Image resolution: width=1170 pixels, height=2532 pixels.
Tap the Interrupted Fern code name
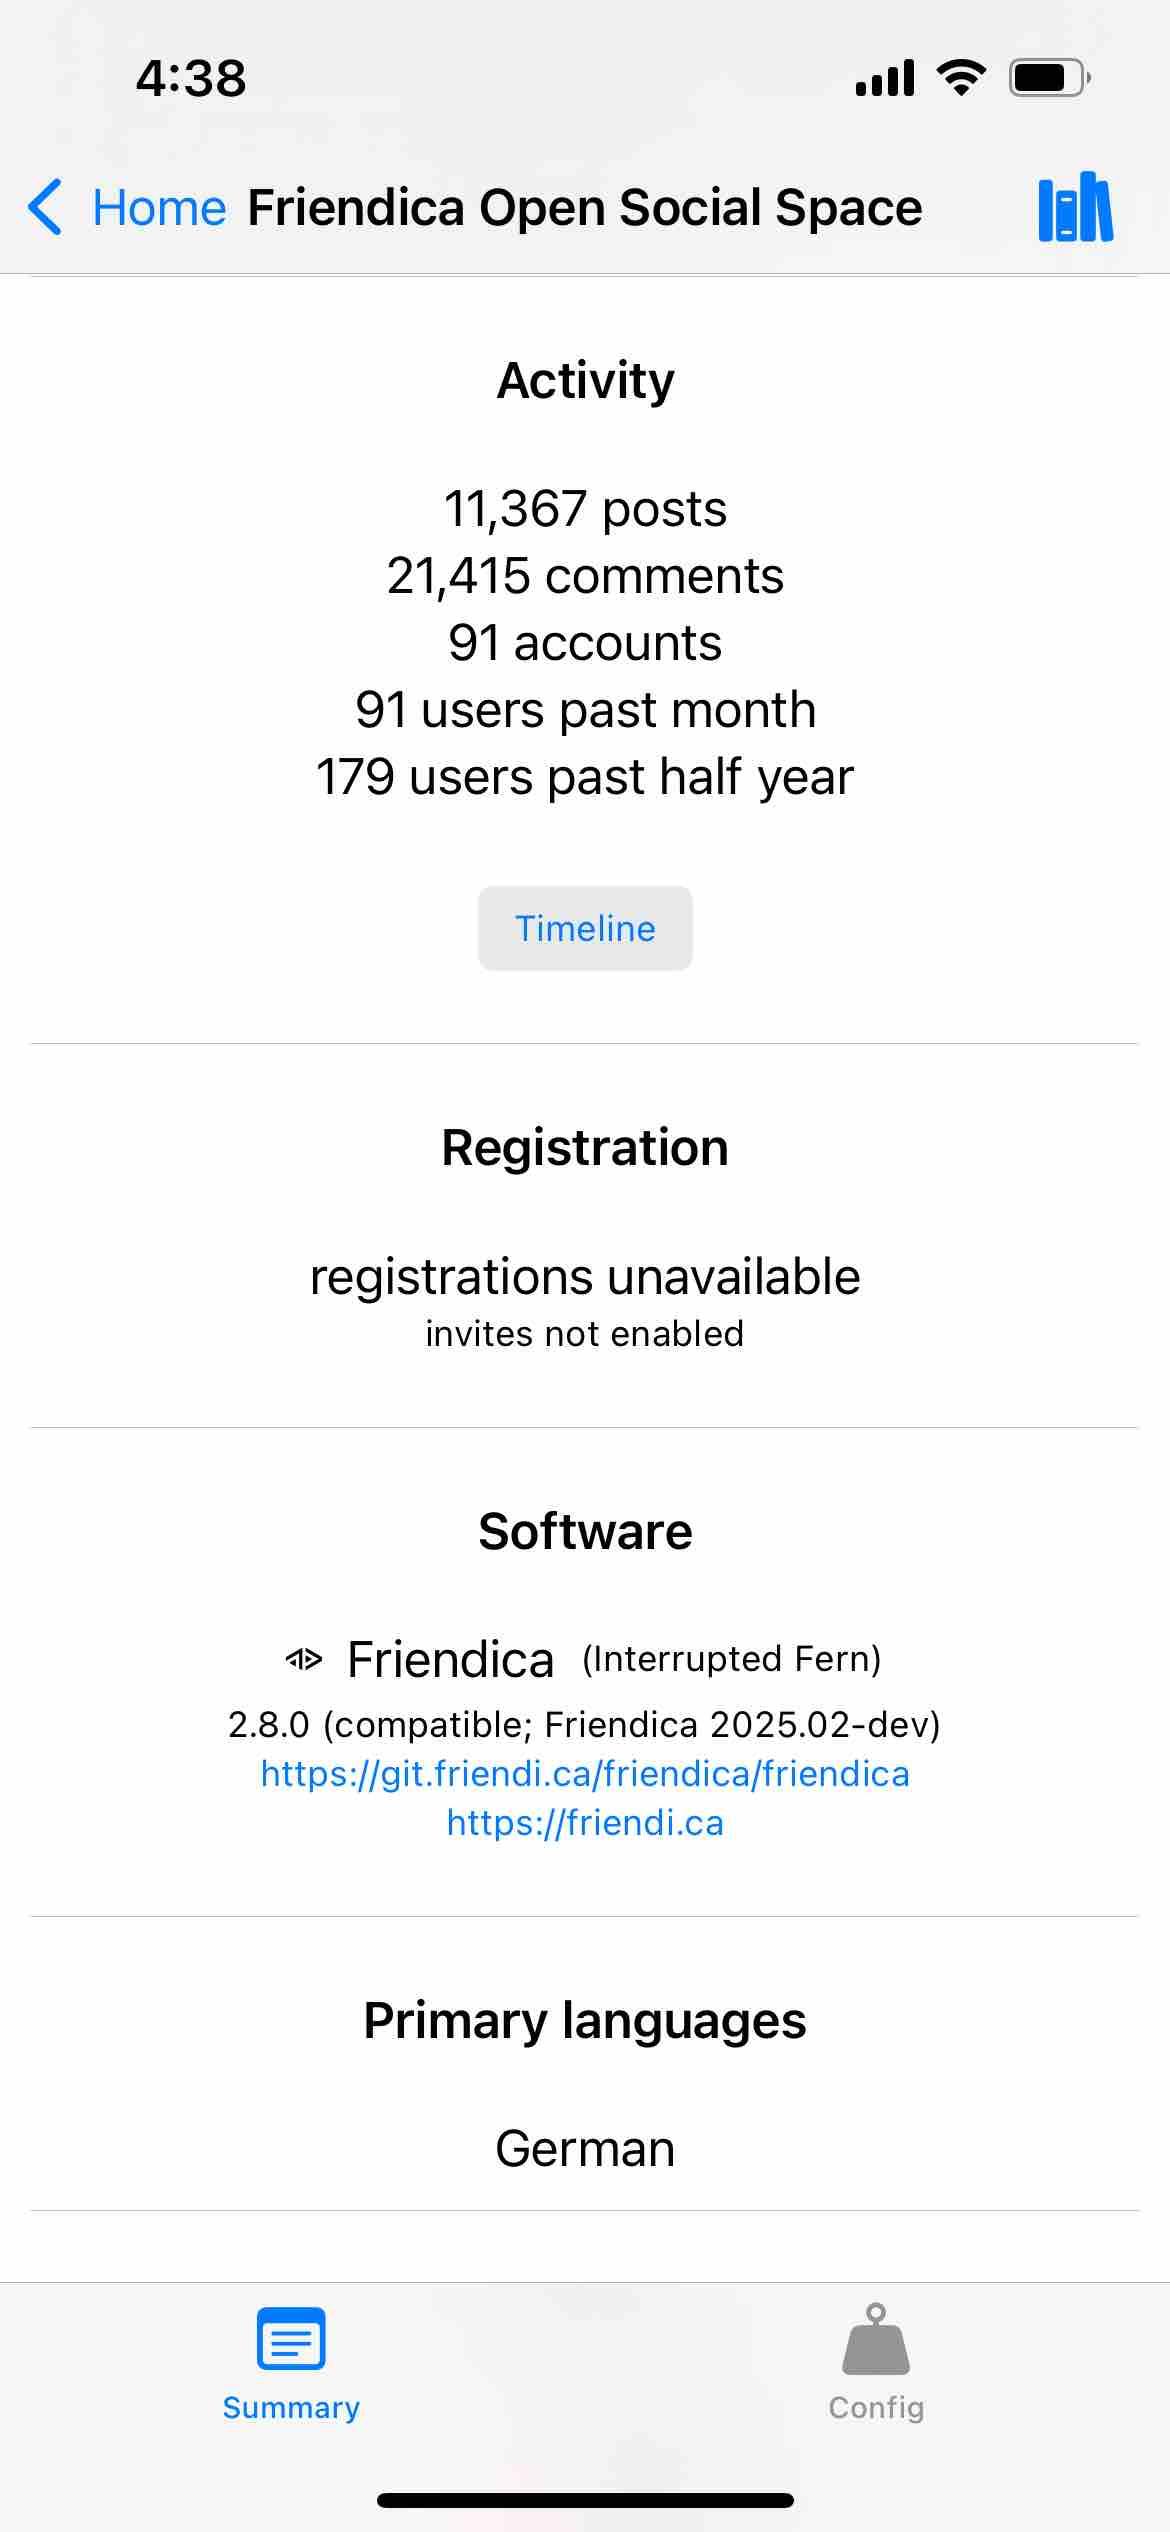[x=731, y=1659]
